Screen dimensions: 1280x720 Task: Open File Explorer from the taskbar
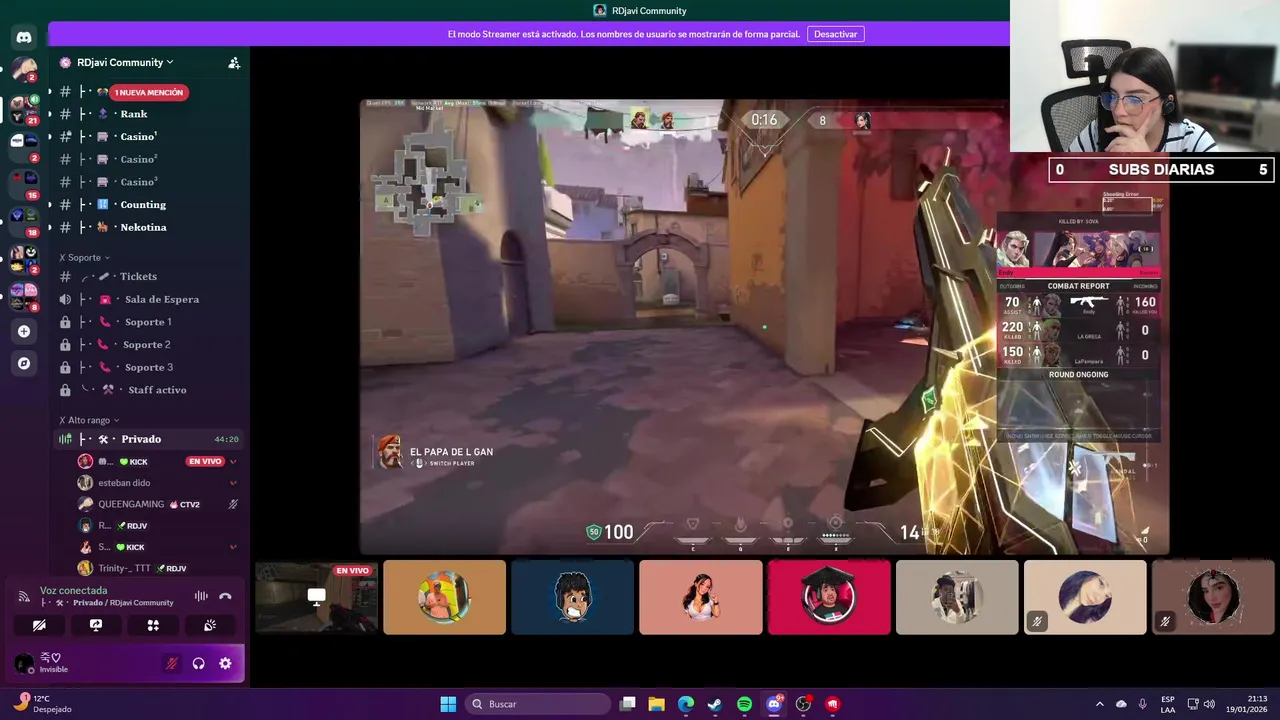(x=657, y=704)
